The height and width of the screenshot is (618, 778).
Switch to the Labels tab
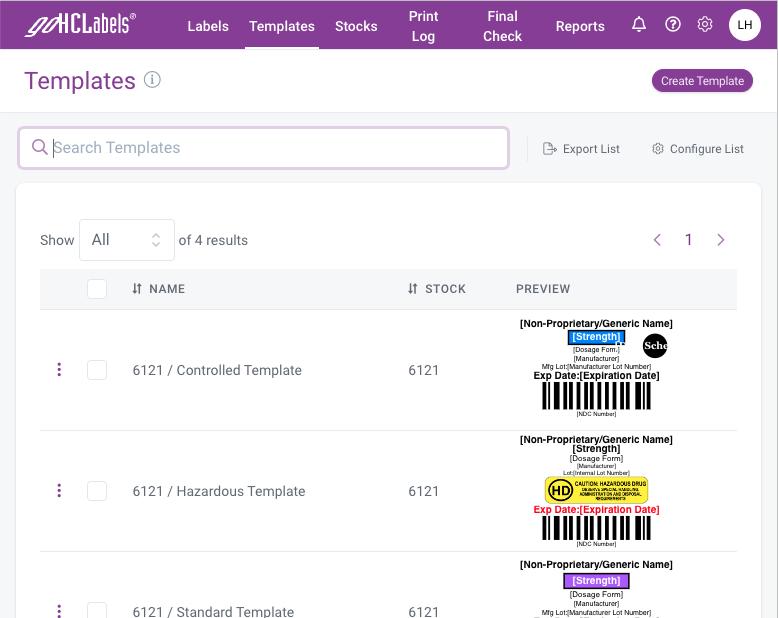pos(208,26)
